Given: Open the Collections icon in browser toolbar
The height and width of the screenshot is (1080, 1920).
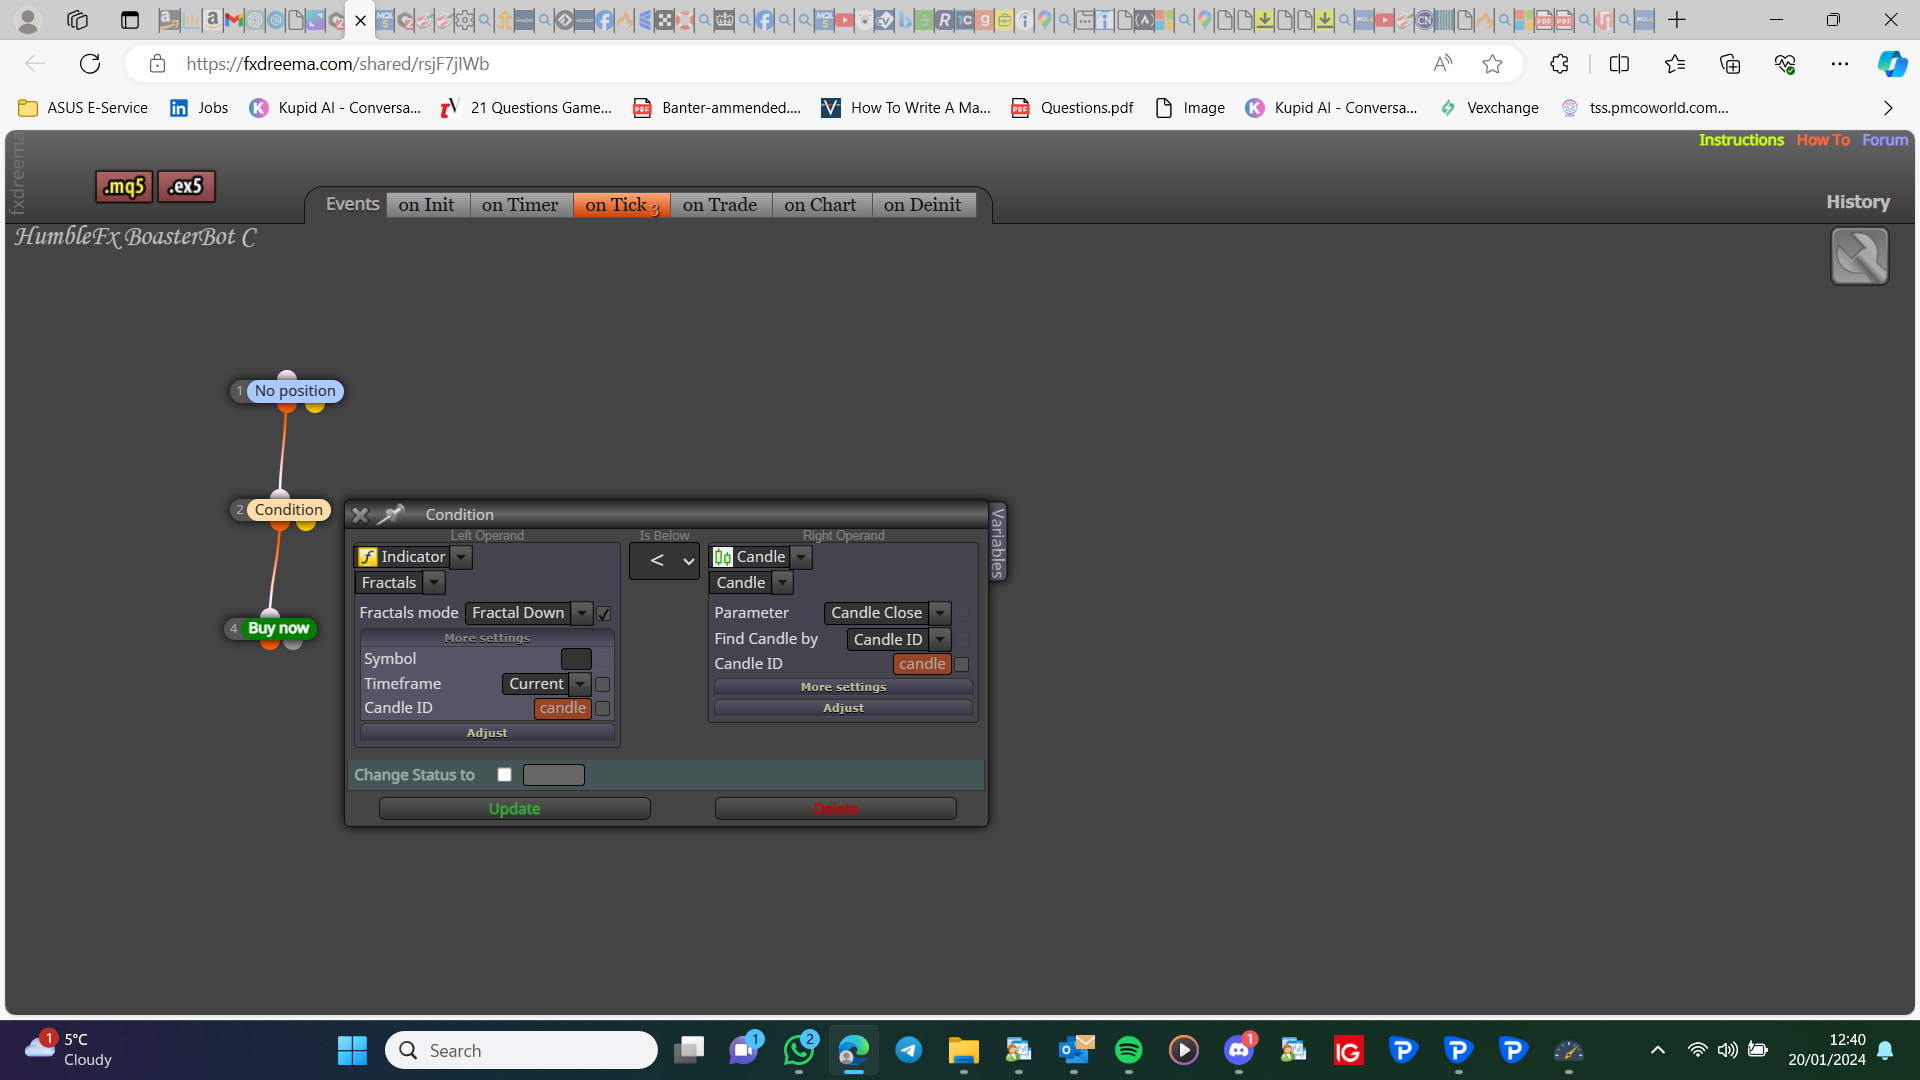Looking at the screenshot, I should click(1729, 64).
